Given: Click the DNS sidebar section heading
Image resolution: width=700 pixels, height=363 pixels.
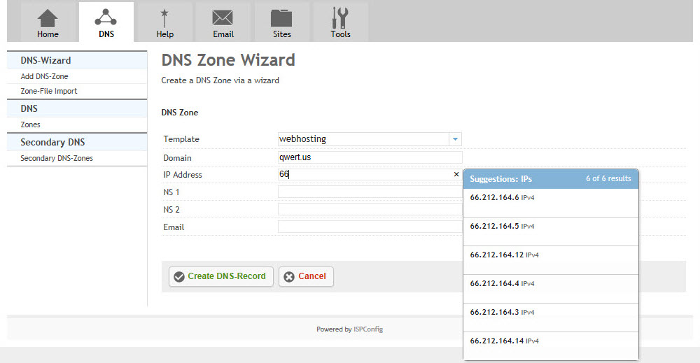Looking at the screenshot, I should 77,108.
